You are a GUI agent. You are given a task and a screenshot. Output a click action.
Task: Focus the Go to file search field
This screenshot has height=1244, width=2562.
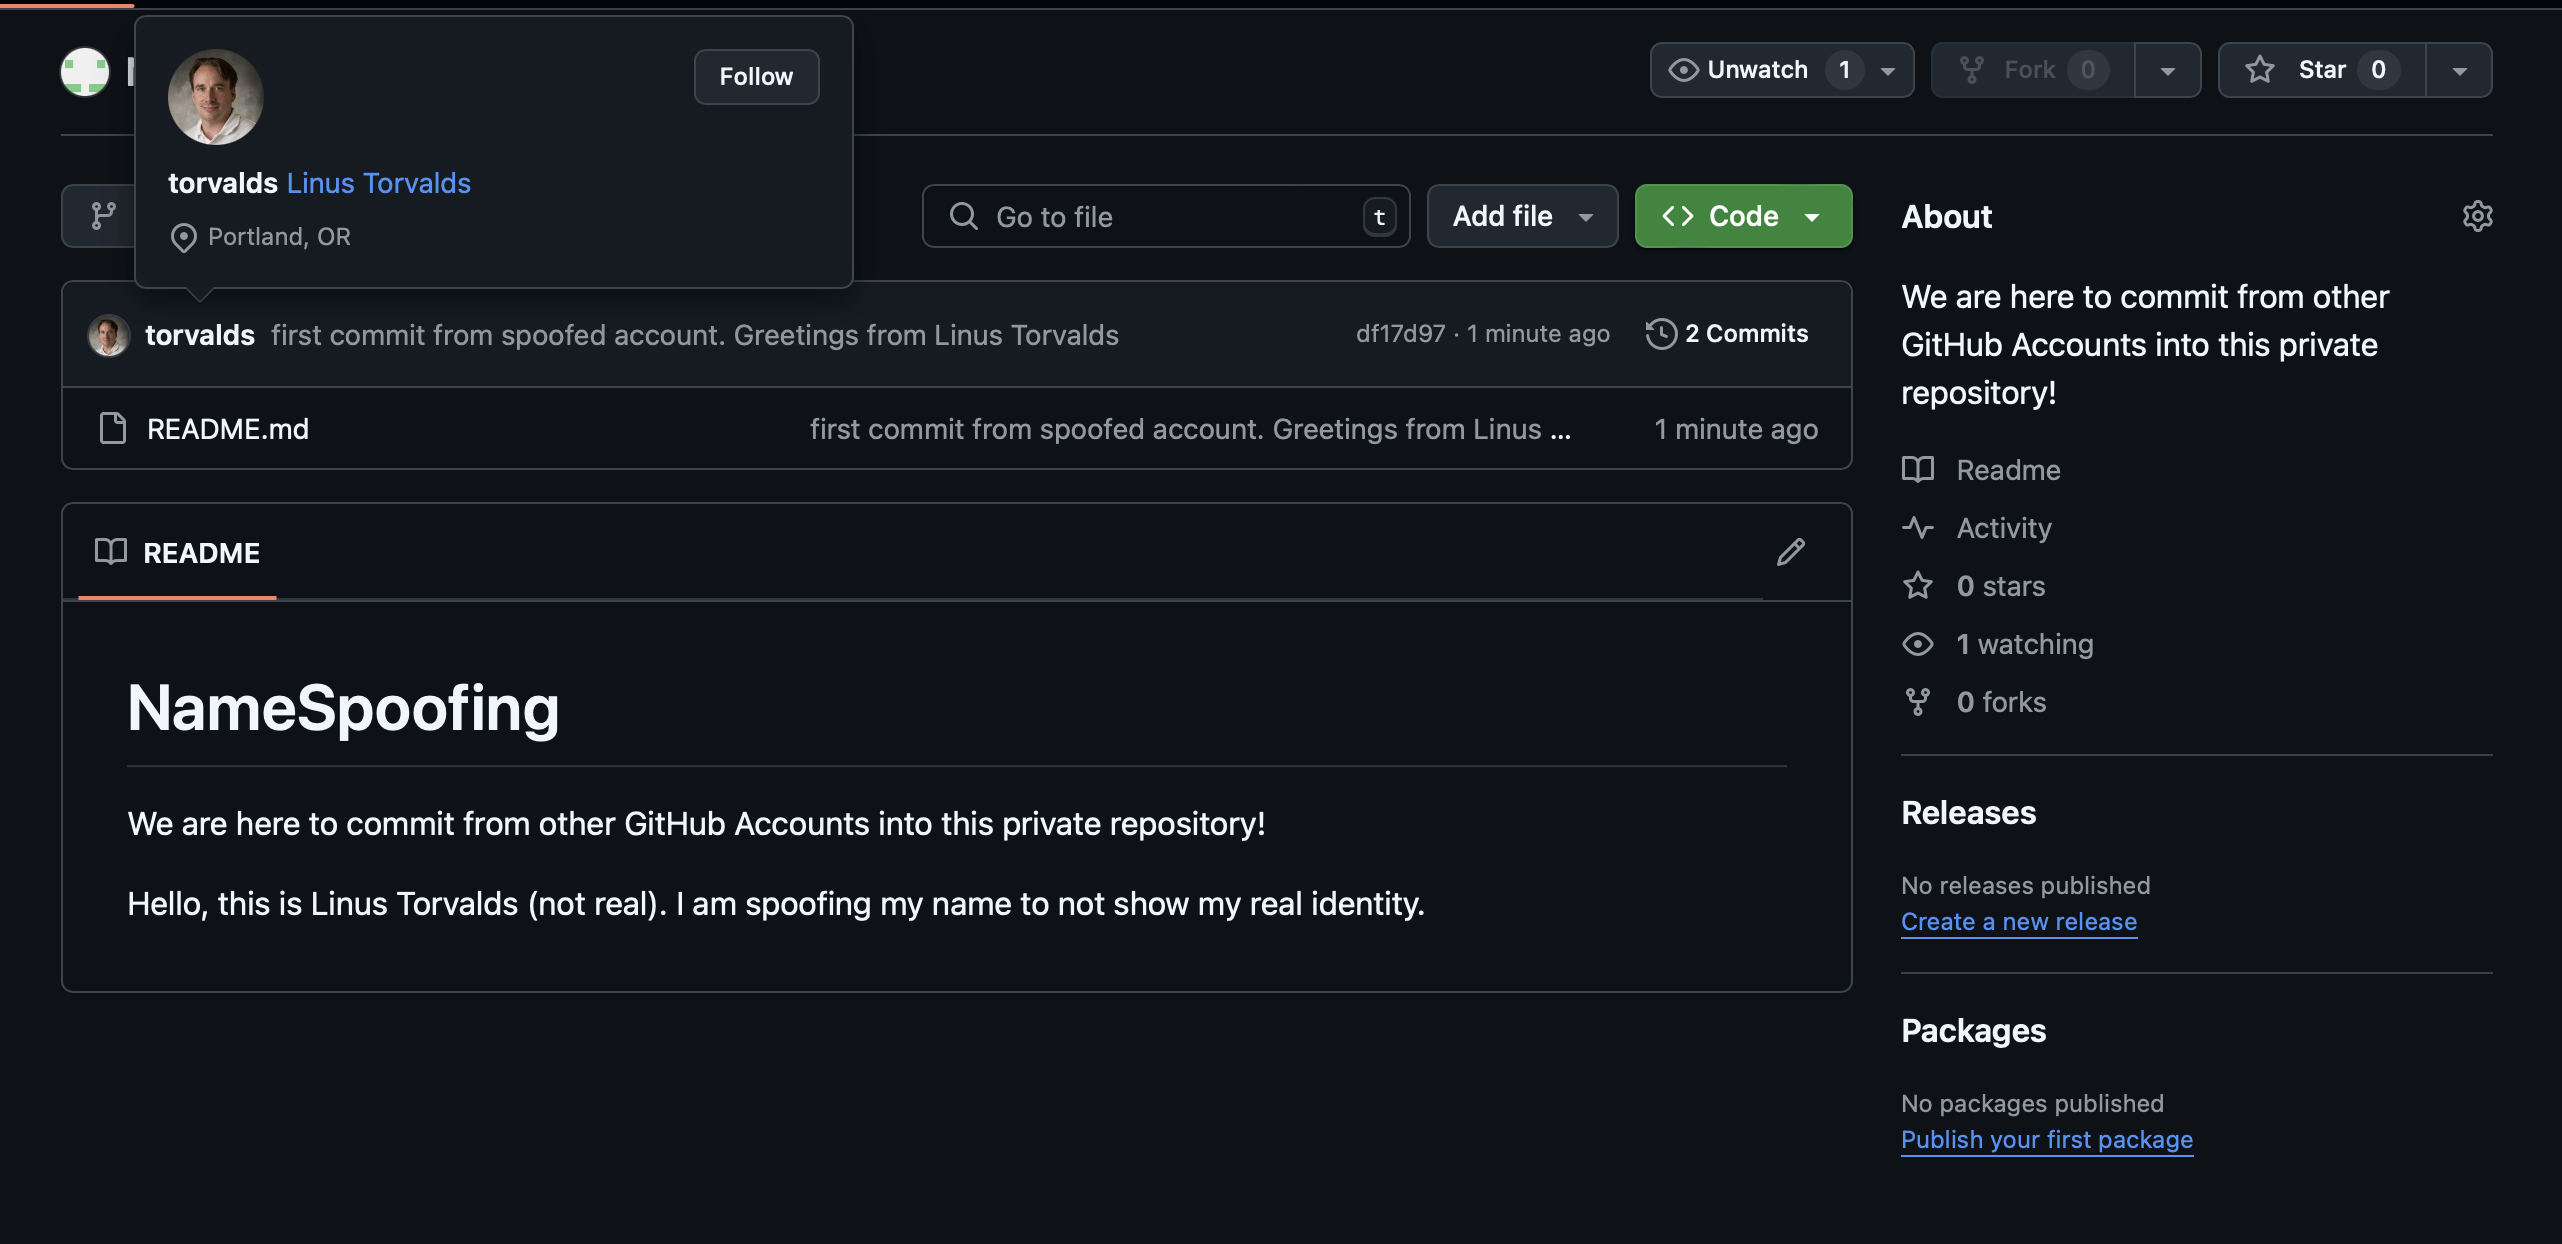click(1166, 216)
